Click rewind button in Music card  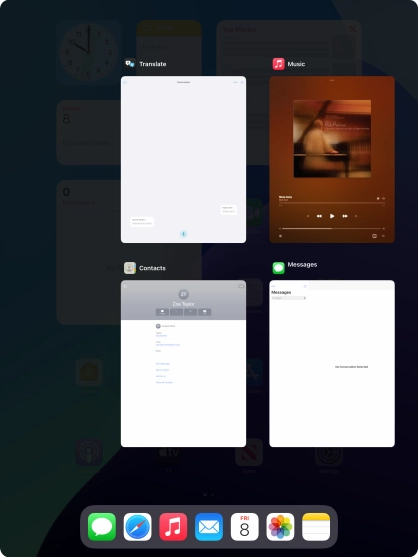tap(319, 216)
